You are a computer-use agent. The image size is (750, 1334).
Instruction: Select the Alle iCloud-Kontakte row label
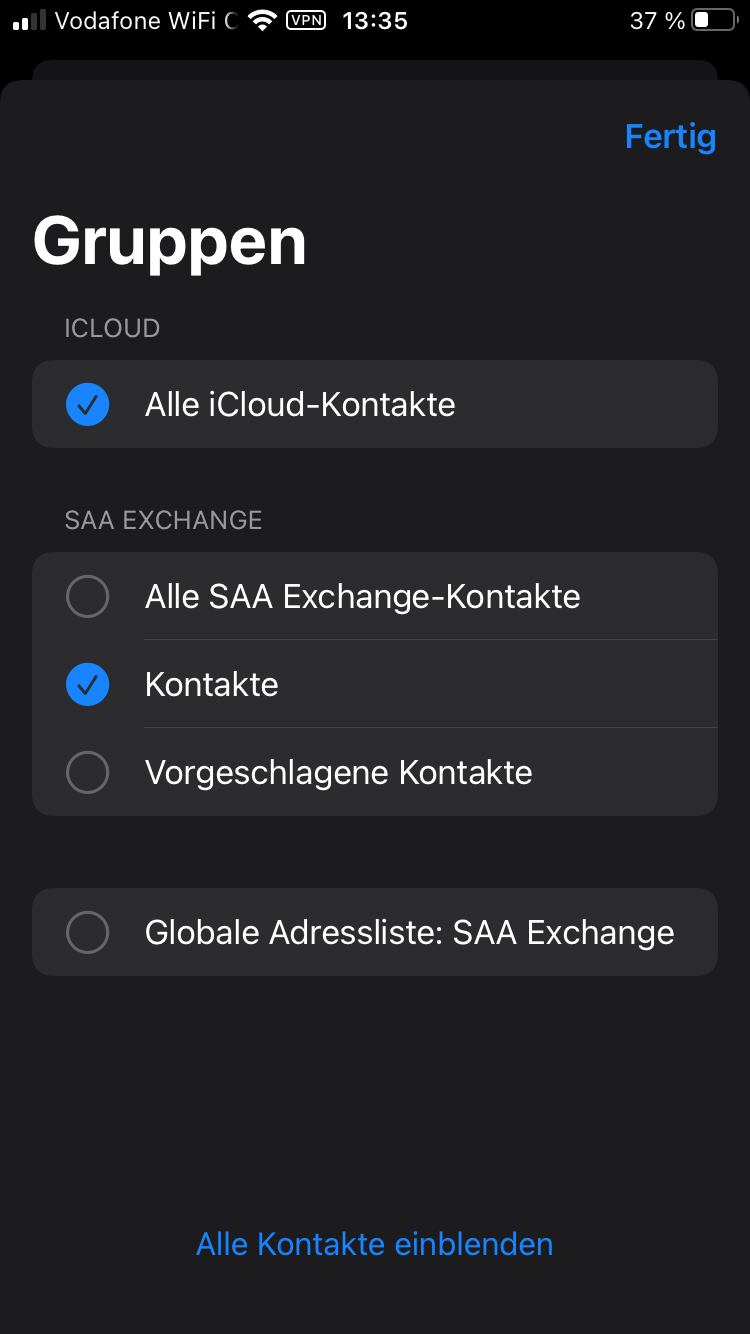point(300,404)
